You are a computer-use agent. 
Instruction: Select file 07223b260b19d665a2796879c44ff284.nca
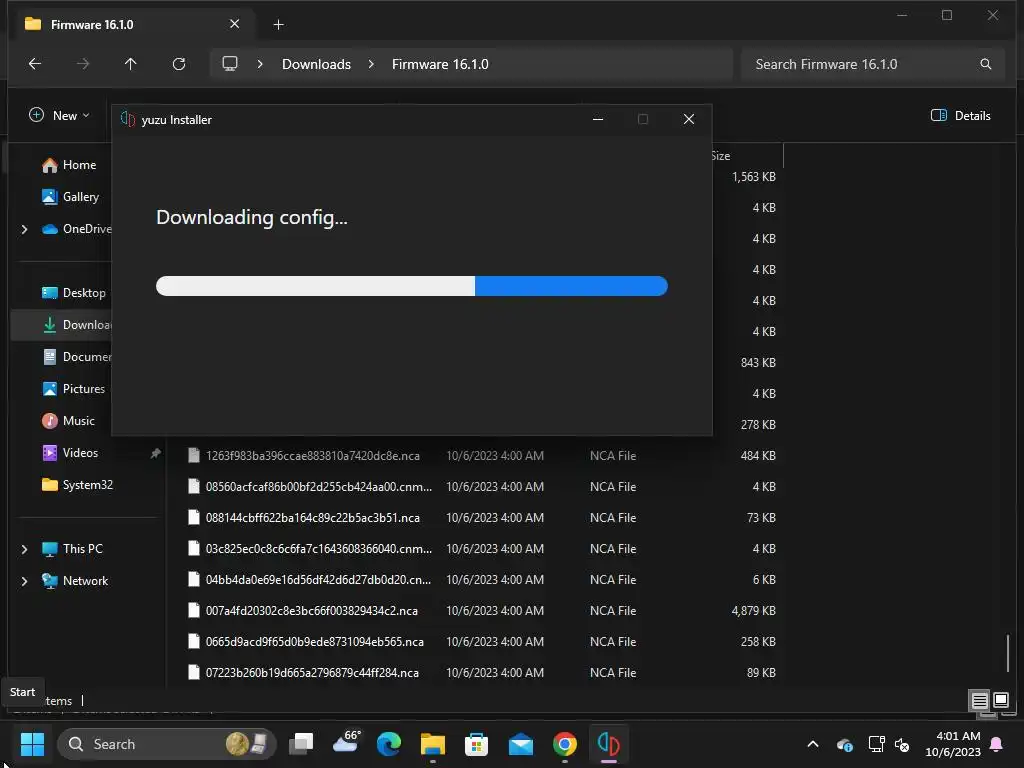(x=312, y=673)
